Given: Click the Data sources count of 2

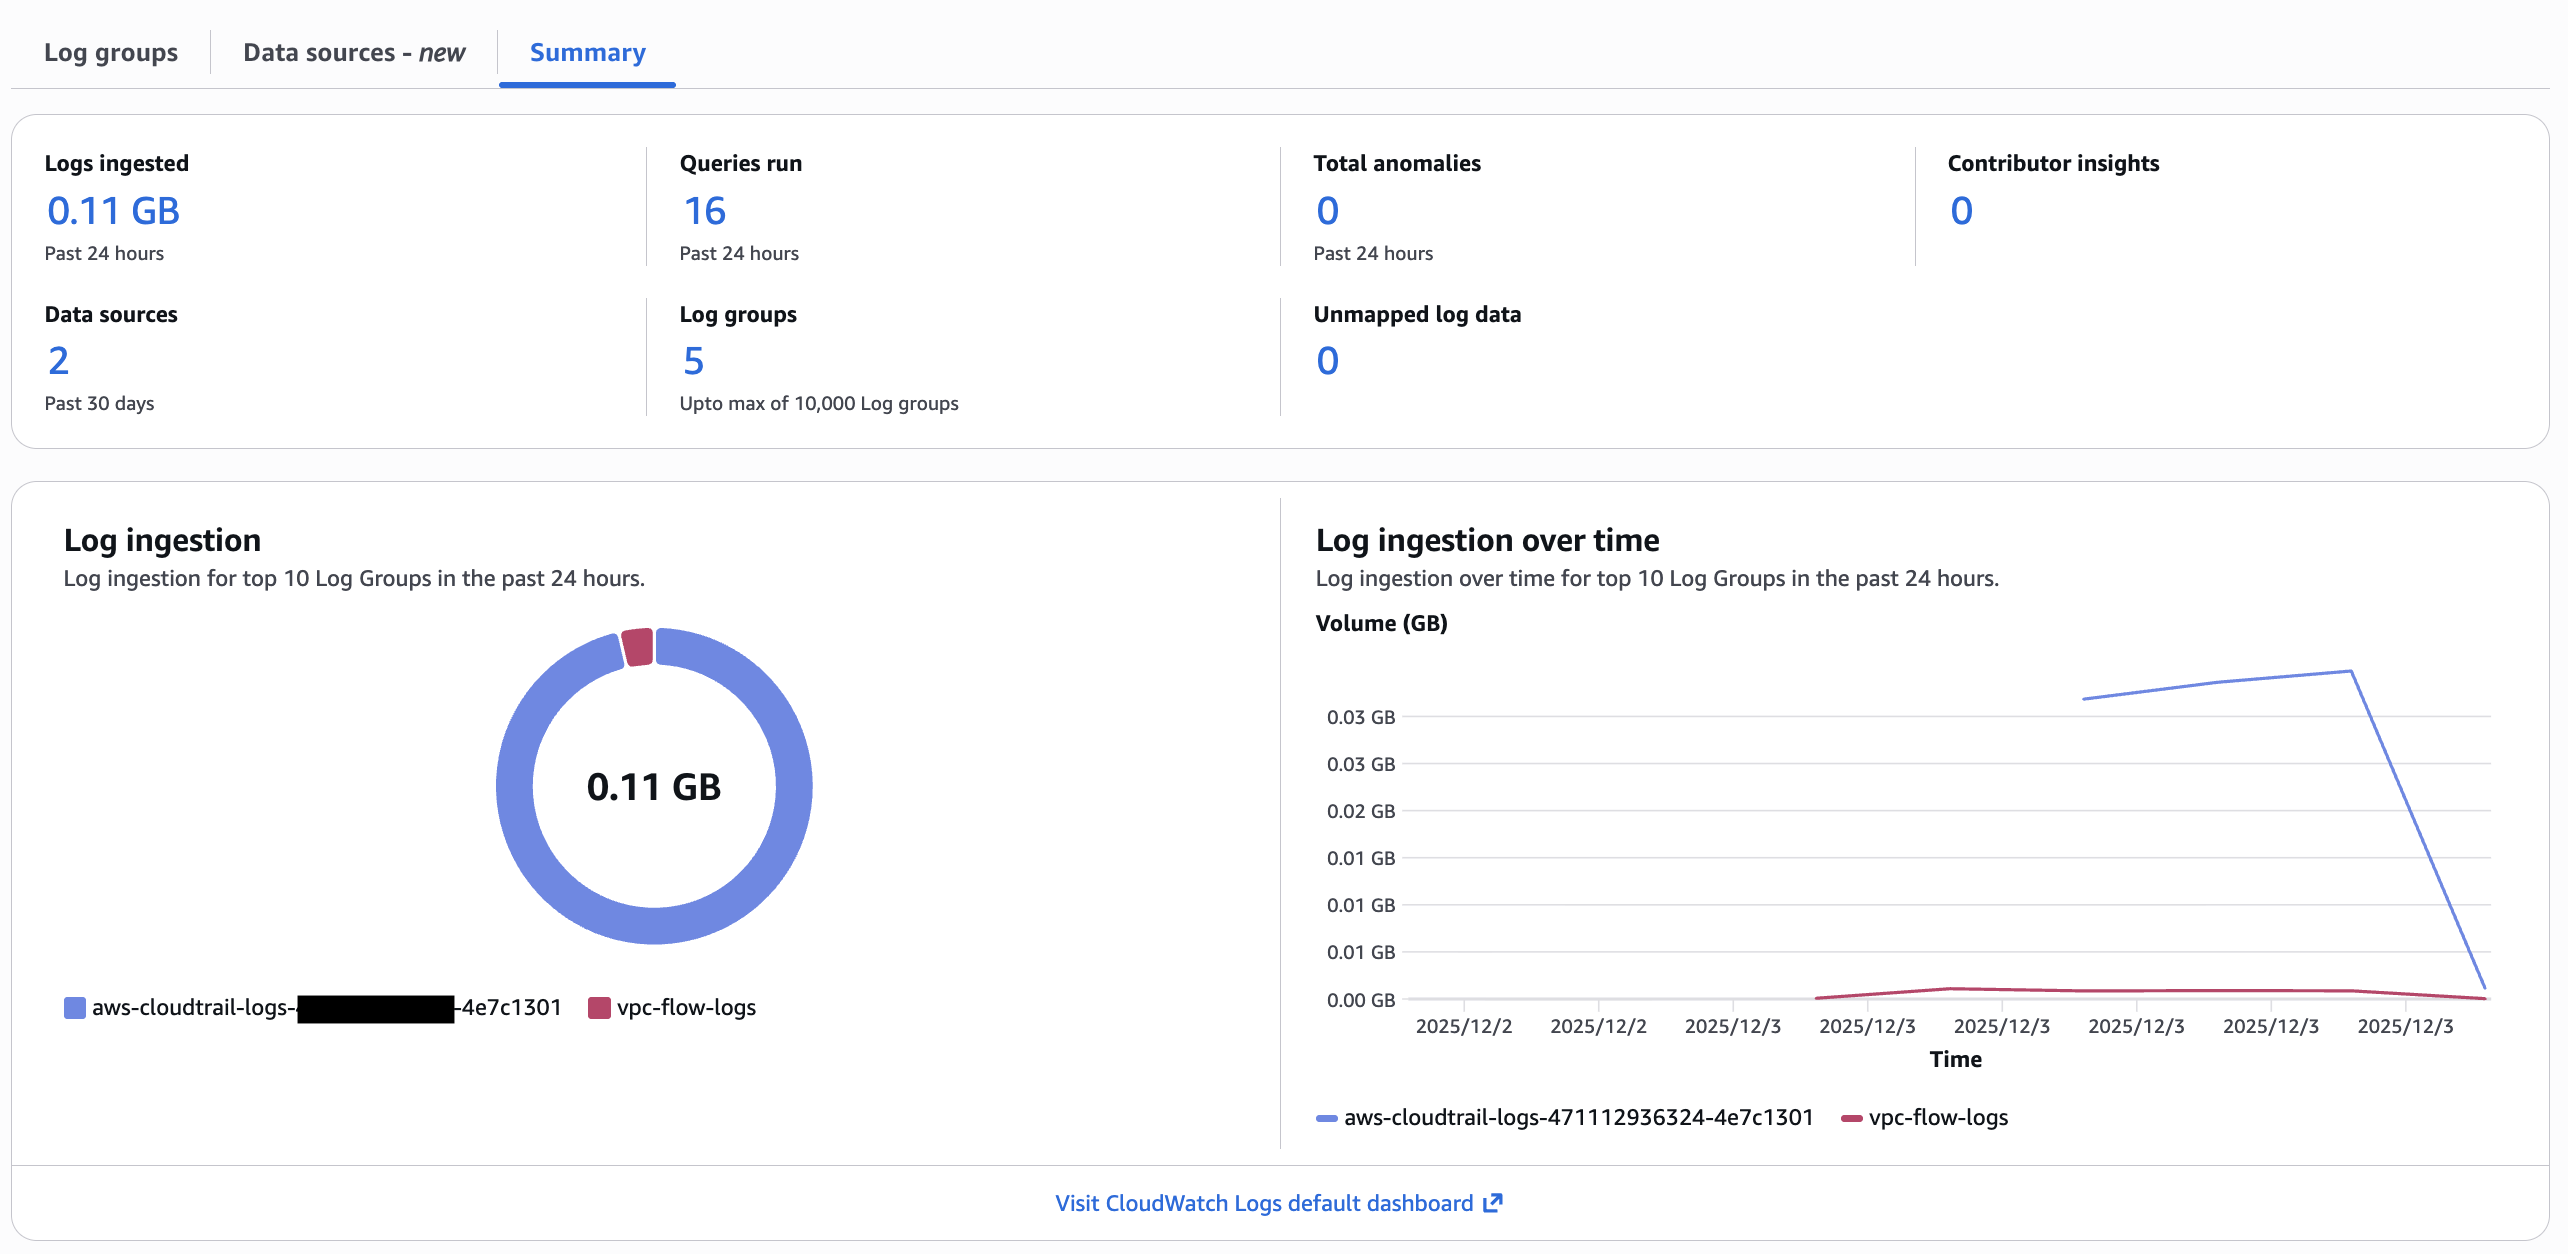Looking at the screenshot, I should (58, 361).
